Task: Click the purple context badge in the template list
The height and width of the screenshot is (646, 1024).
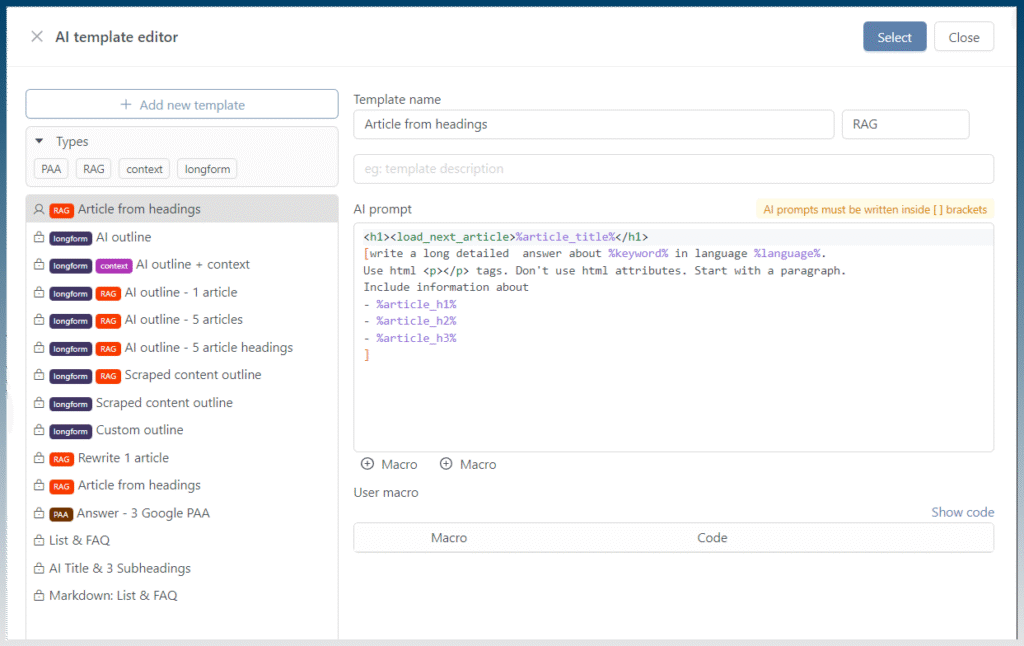Action: point(114,265)
